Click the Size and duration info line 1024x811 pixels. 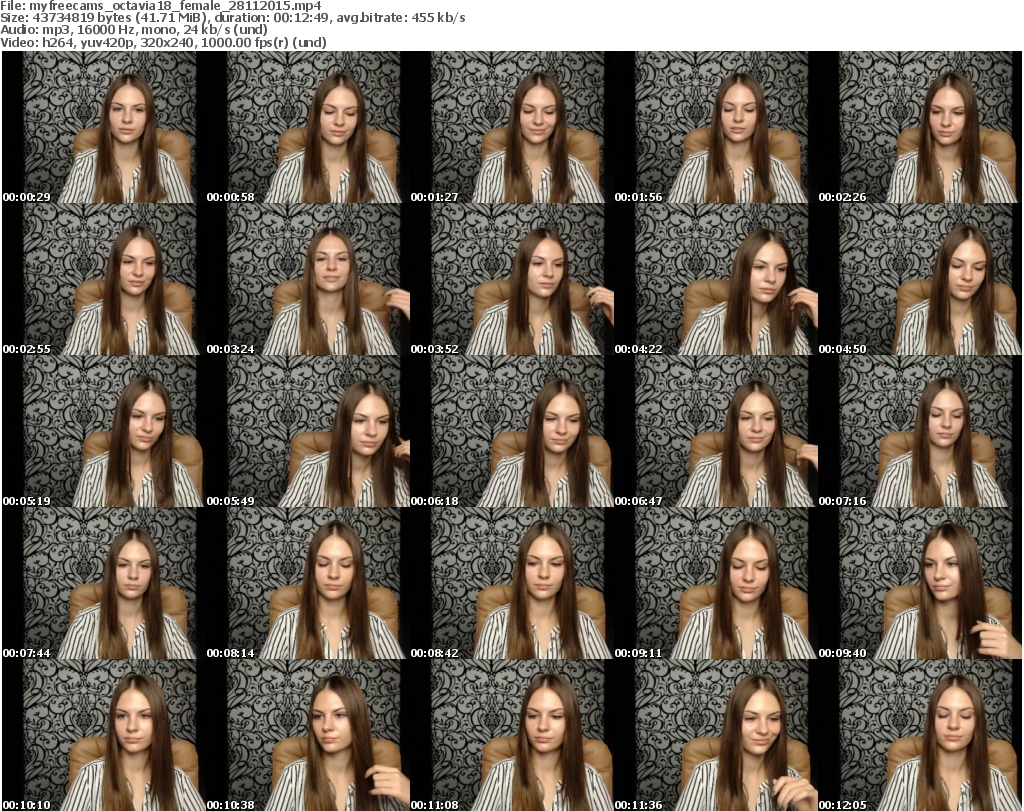pyautogui.click(x=232, y=18)
